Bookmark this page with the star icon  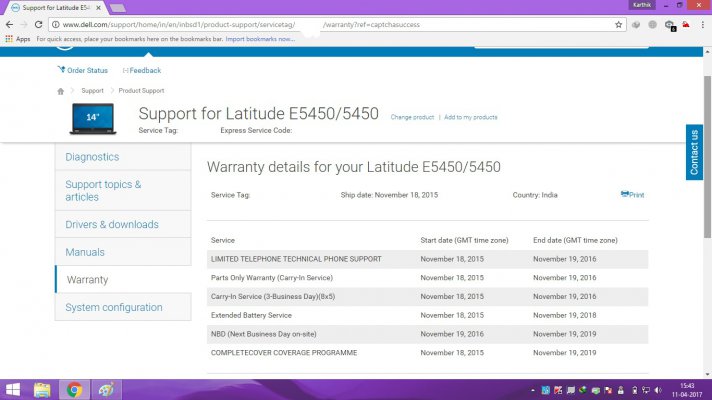click(618, 25)
